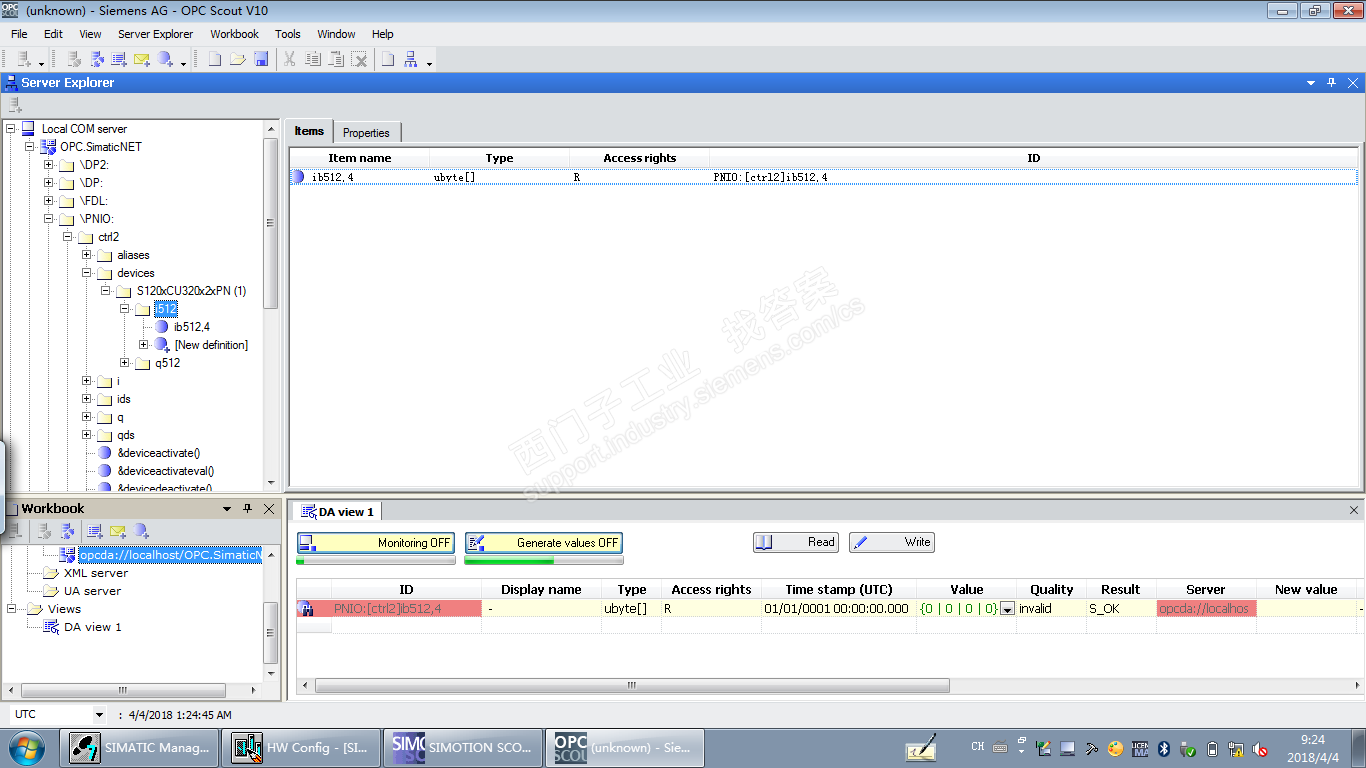Click the muted volume tray icon
Image resolution: width=1366 pixels, height=768 pixels.
coord(1260,748)
